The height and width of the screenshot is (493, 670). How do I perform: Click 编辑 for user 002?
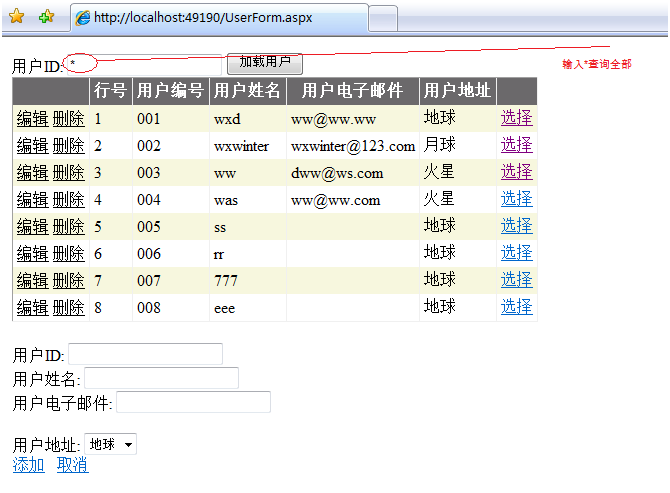click(x=32, y=146)
